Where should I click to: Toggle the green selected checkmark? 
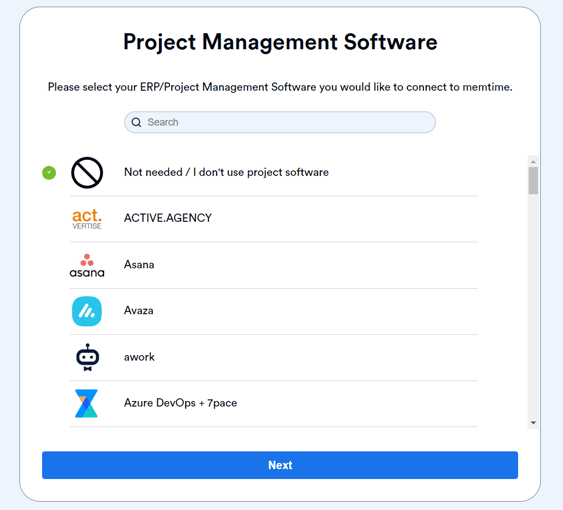(x=49, y=173)
